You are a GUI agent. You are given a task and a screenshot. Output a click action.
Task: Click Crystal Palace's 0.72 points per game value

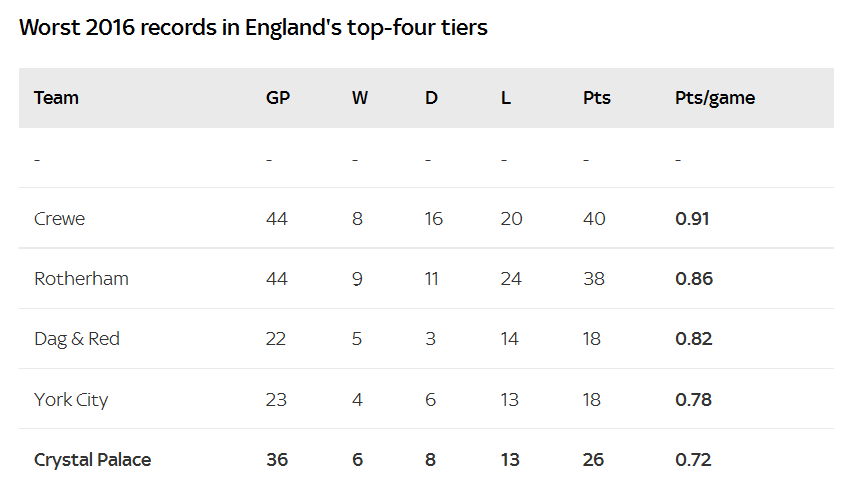693,460
